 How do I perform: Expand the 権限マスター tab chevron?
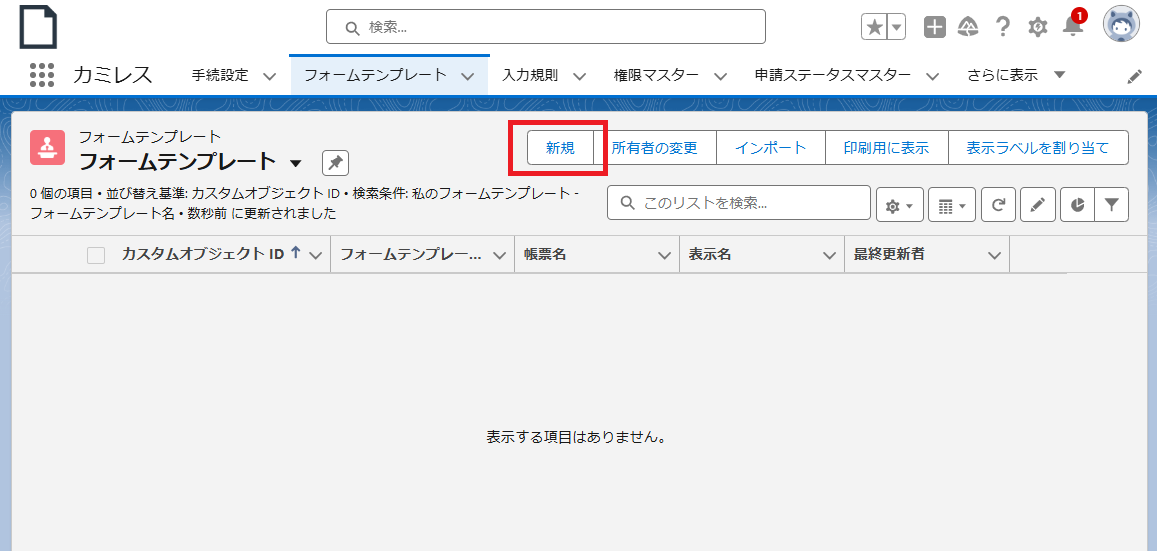(x=720, y=76)
